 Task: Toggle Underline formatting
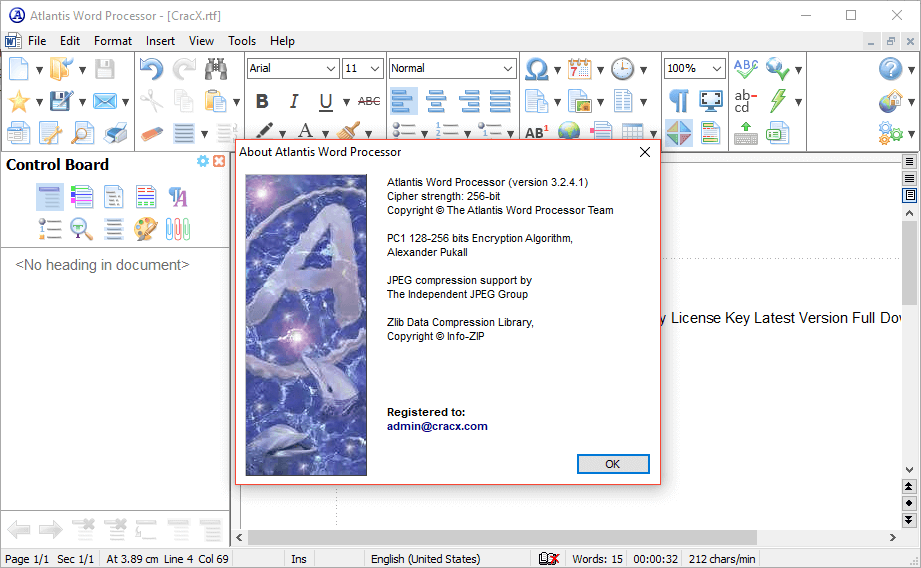coord(325,102)
